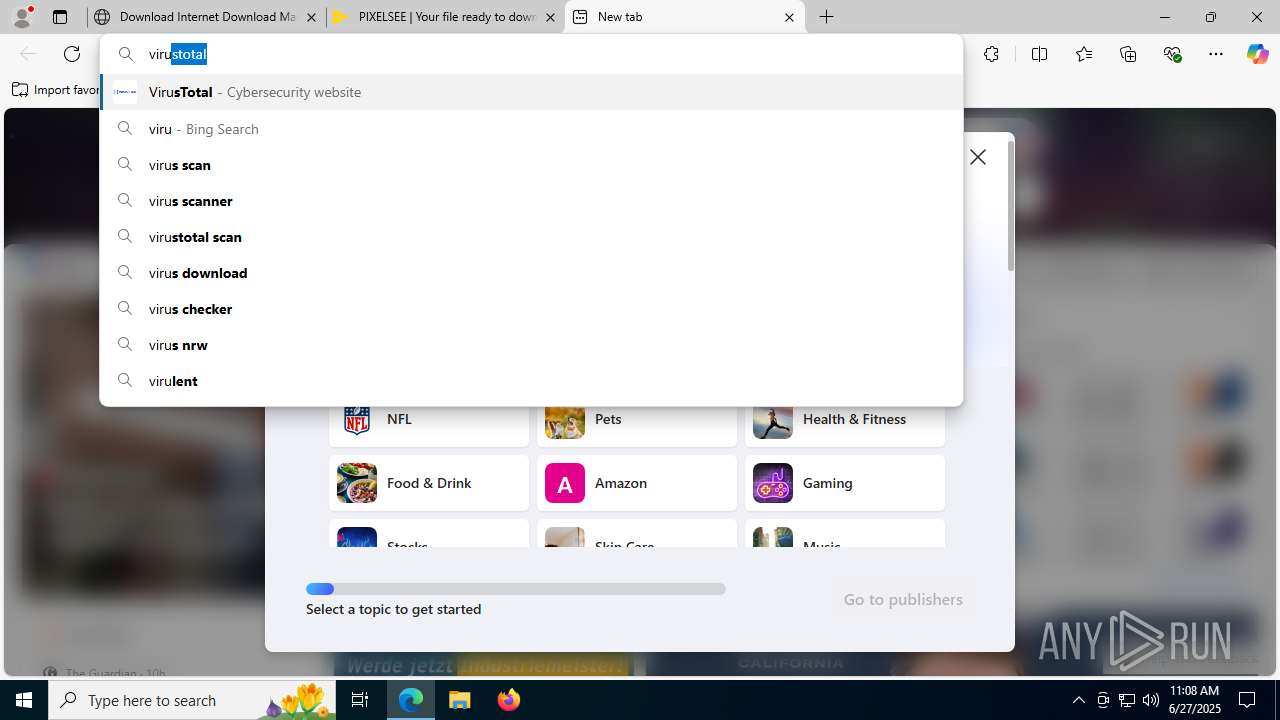This screenshot has height=720, width=1280.
Task: Show hidden system tray icons
Action: (1078, 700)
